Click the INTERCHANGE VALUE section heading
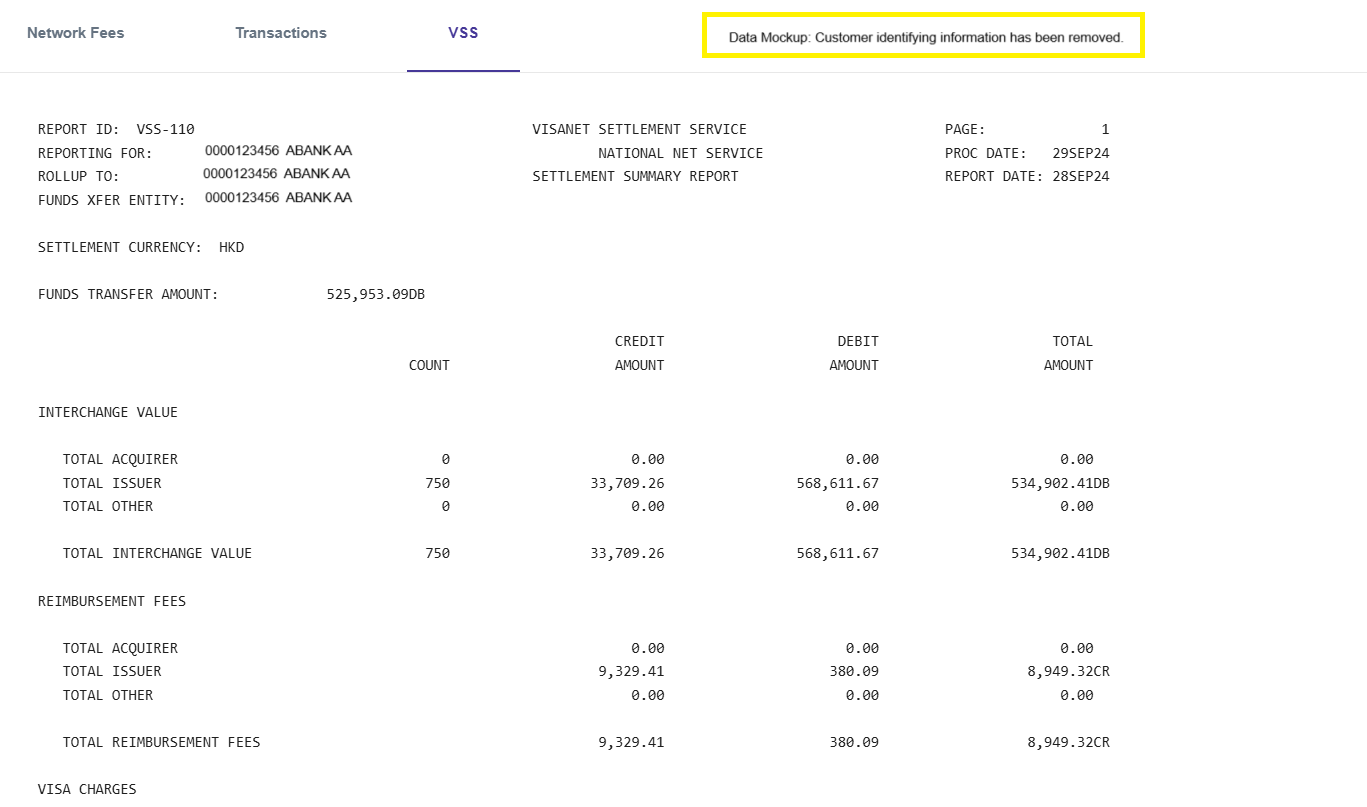The width and height of the screenshot is (1367, 807). [108, 412]
